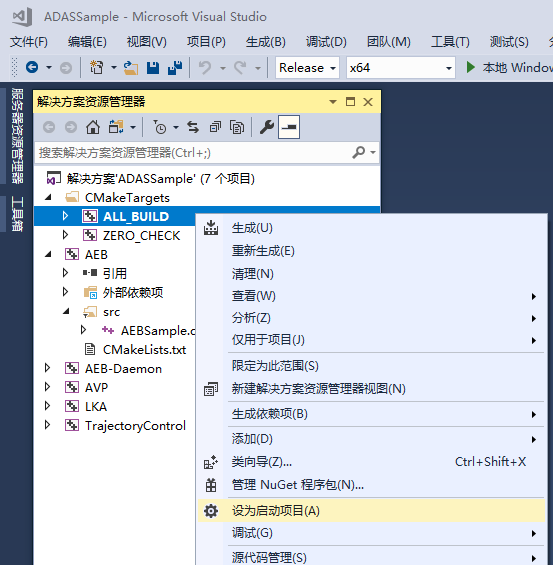The image size is (553, 565).
Task: Click the Save file icon
Action: (x=153, y=68)
